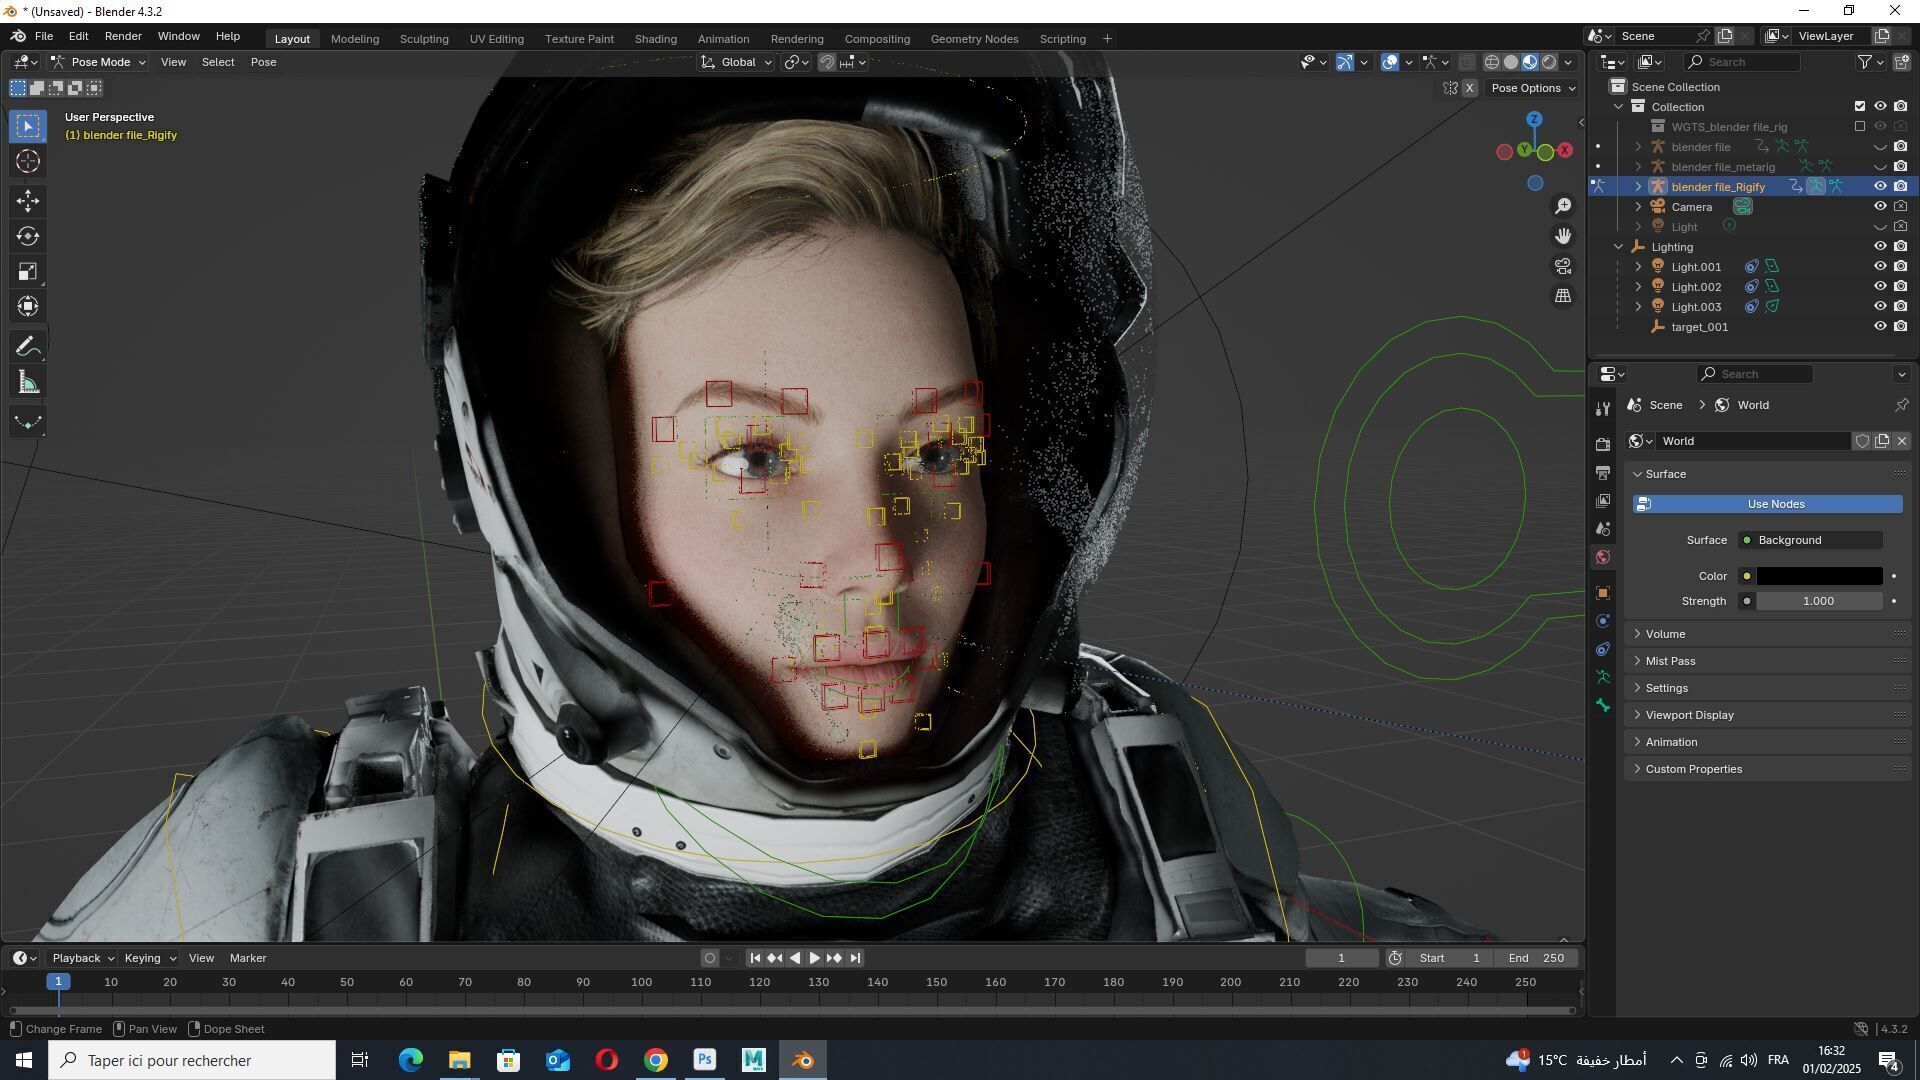Open the Pose menu in viewport header
1920x1080 pixels.
click(x=264, y=62)
